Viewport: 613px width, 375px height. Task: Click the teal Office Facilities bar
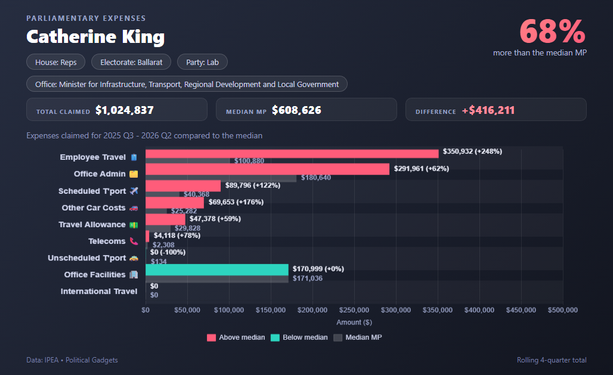click(217, 270)
